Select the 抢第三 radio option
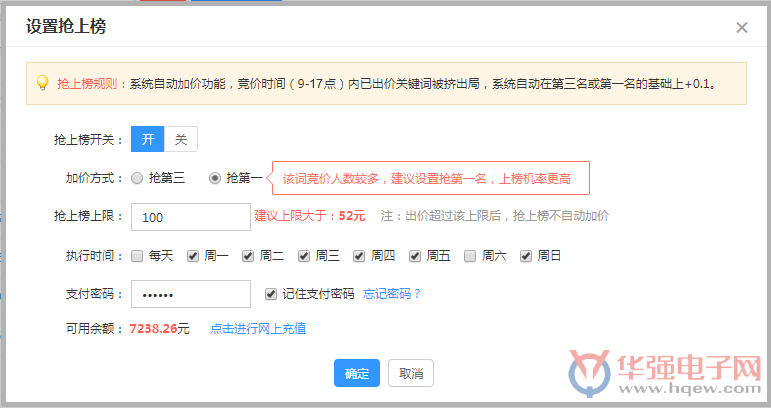Viewport: 771px width, 408px height. click(x=137, y=178)
